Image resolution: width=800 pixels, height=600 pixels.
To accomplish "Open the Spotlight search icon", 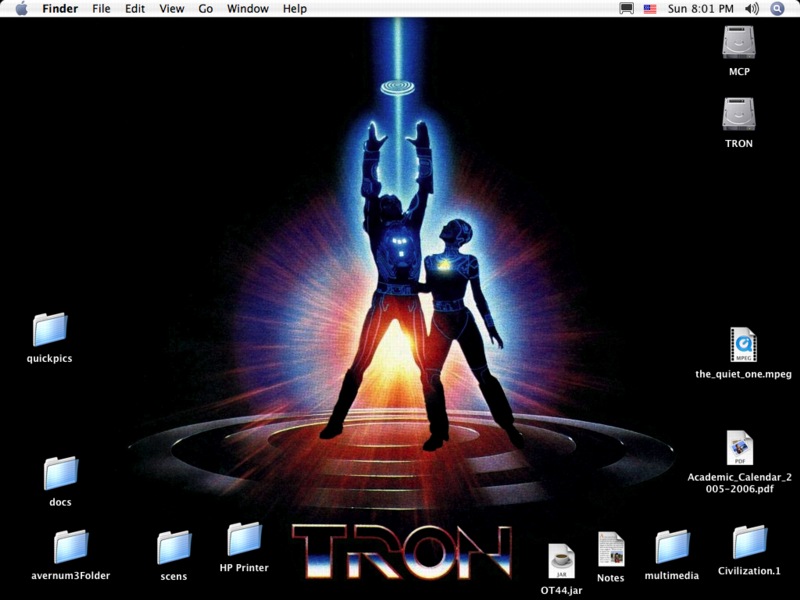I will (x=777, y=9).
